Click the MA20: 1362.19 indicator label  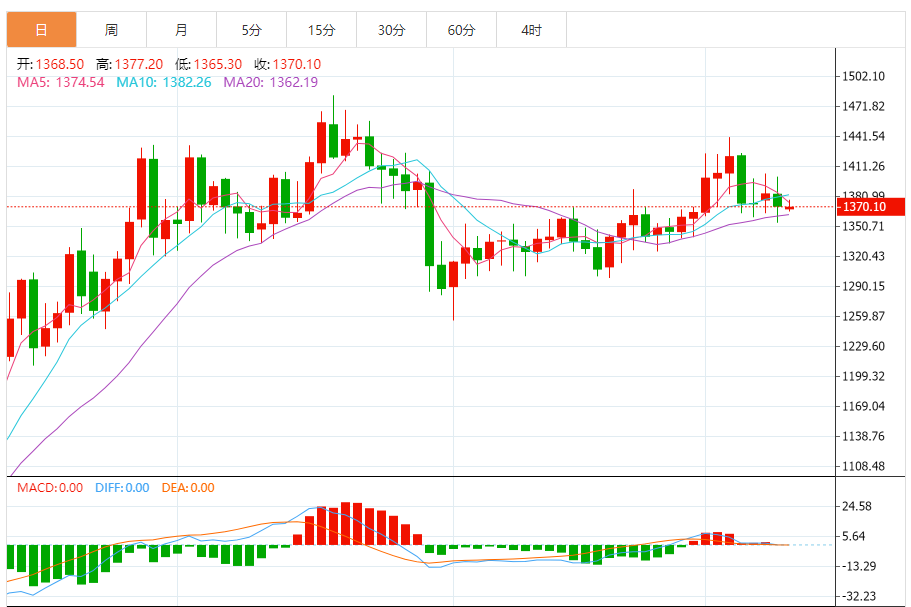[271, 82]
